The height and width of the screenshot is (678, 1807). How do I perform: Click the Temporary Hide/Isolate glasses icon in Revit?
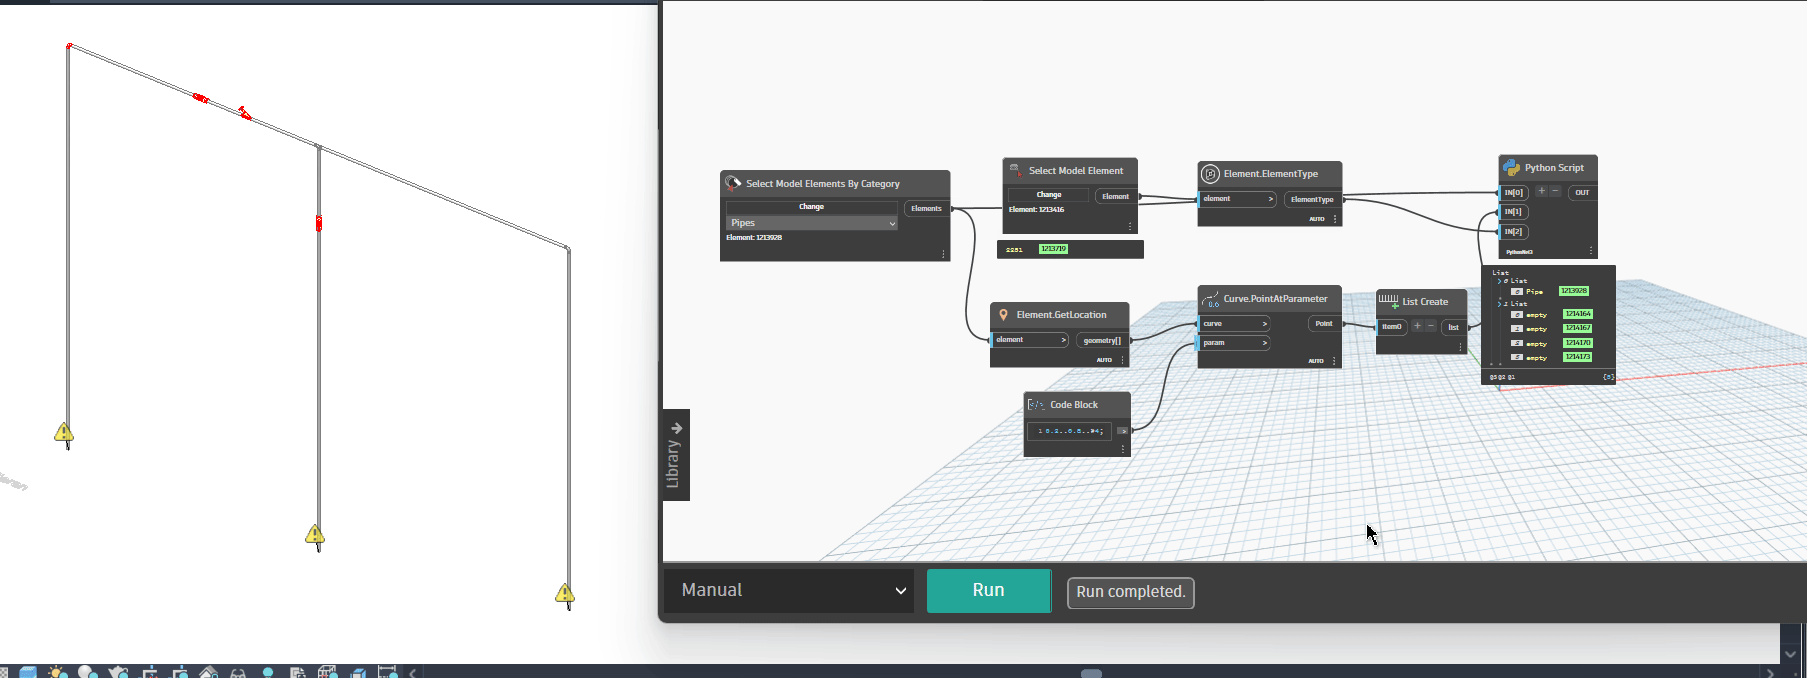[x=238, y=673]
